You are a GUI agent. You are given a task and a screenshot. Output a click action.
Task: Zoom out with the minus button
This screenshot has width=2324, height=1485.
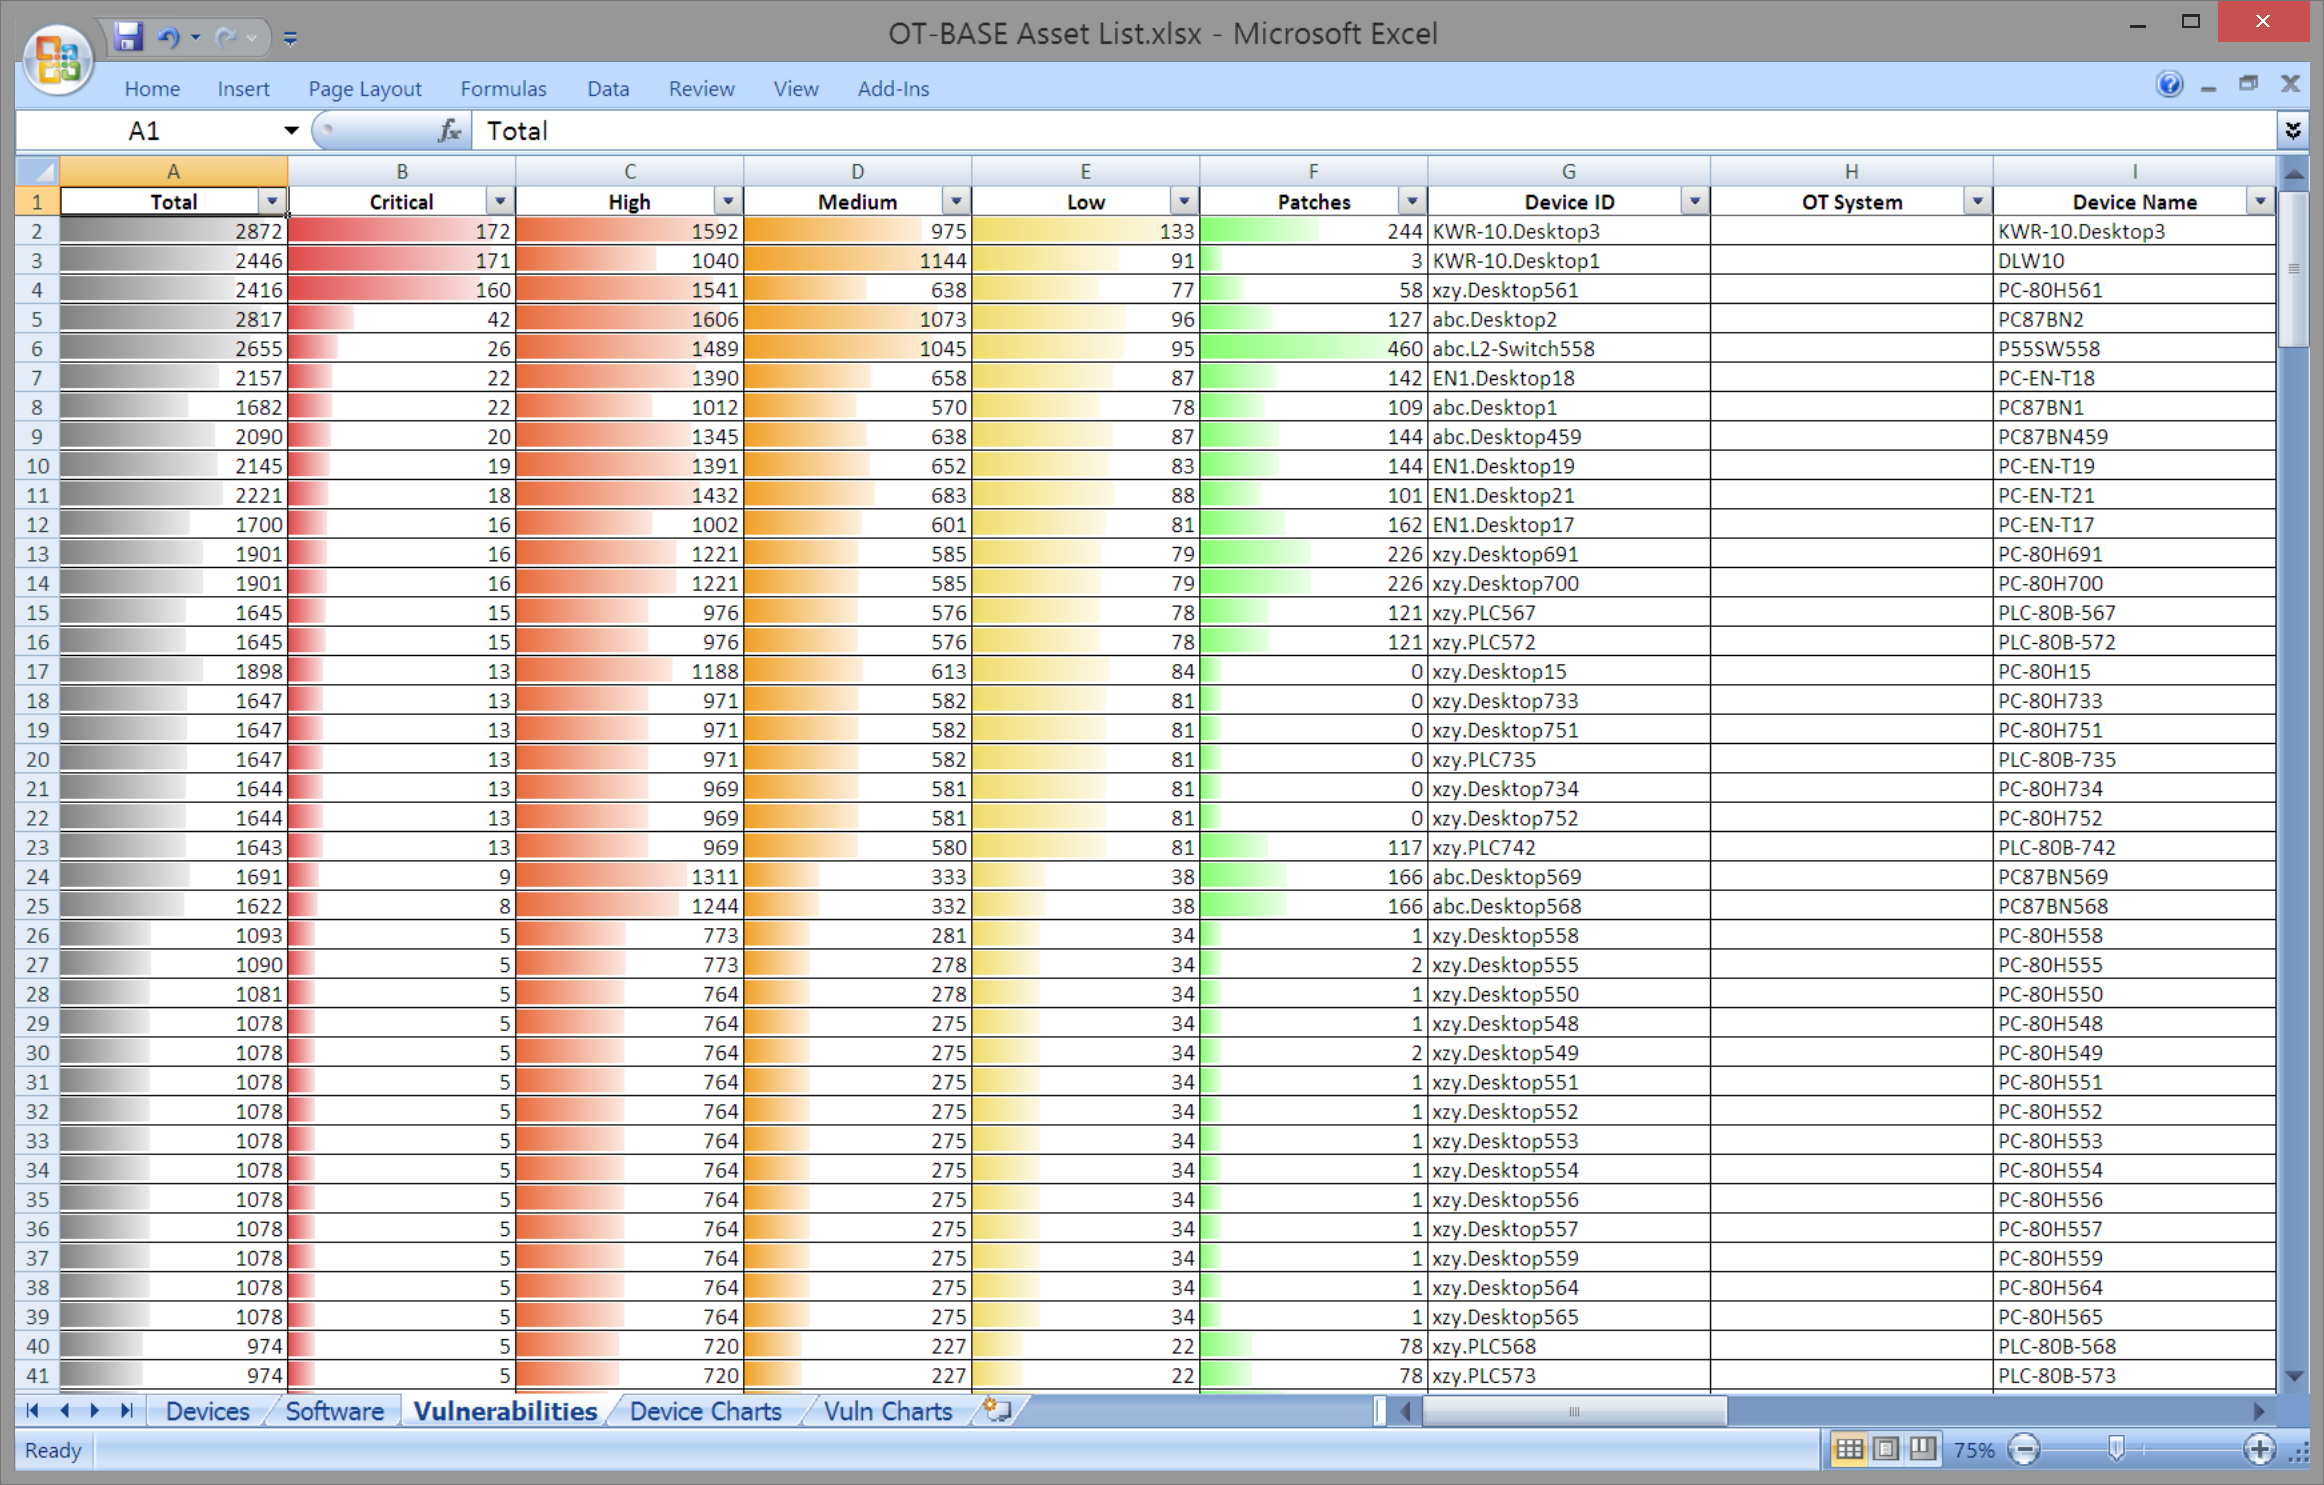(2024, 1449)
